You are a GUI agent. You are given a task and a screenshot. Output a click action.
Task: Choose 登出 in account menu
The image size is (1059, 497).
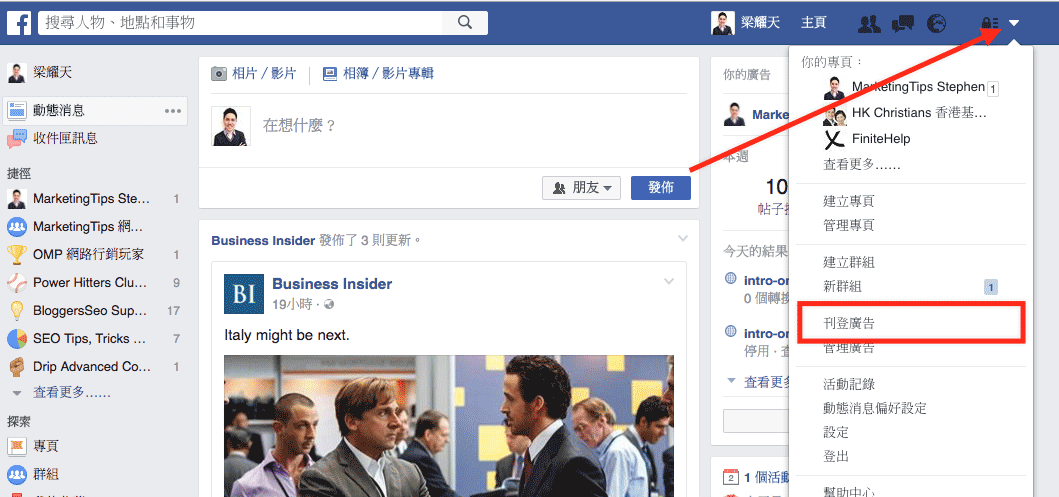point(835,456)
